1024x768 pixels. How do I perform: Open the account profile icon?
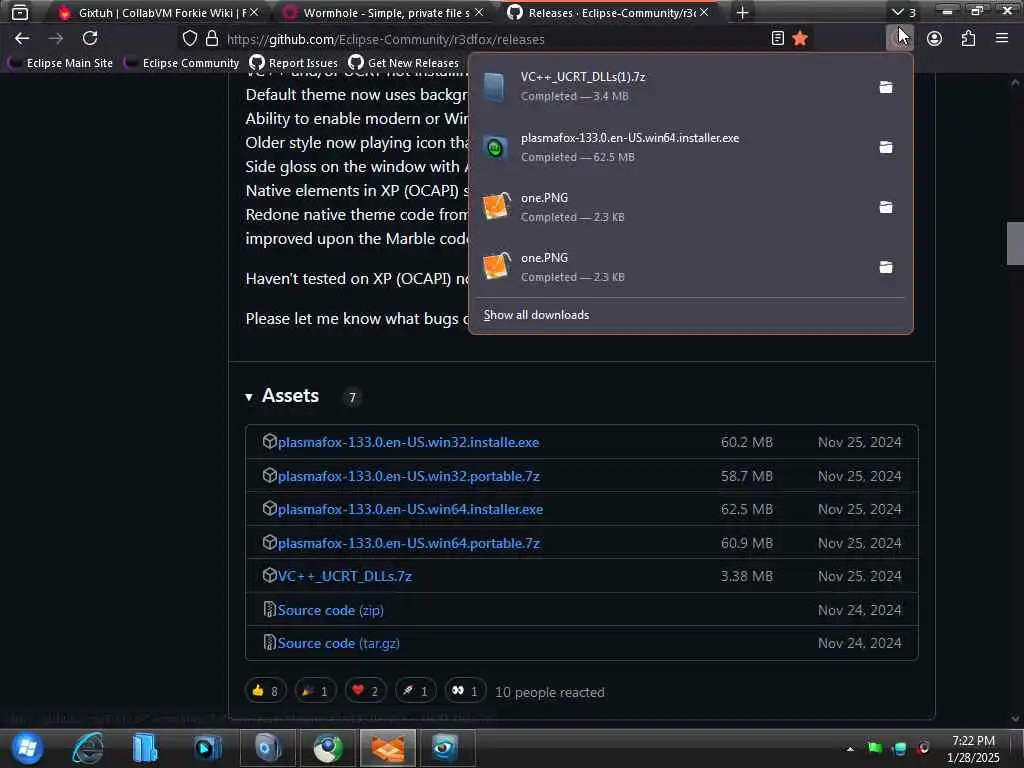(934, 39)
